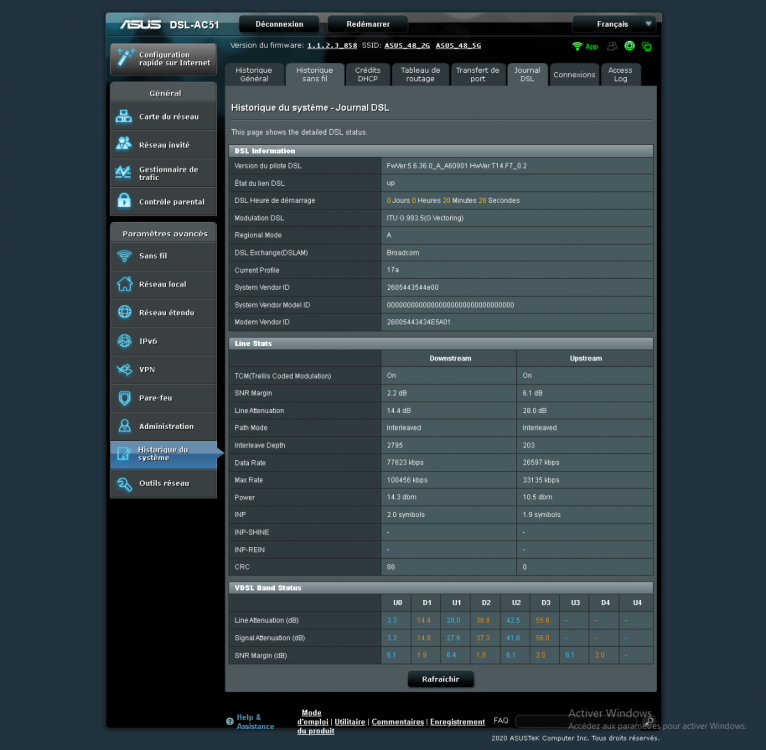Open Outils réseau in the sidebar
This screenshot has height=750, width=766.
tap(163, 483)
